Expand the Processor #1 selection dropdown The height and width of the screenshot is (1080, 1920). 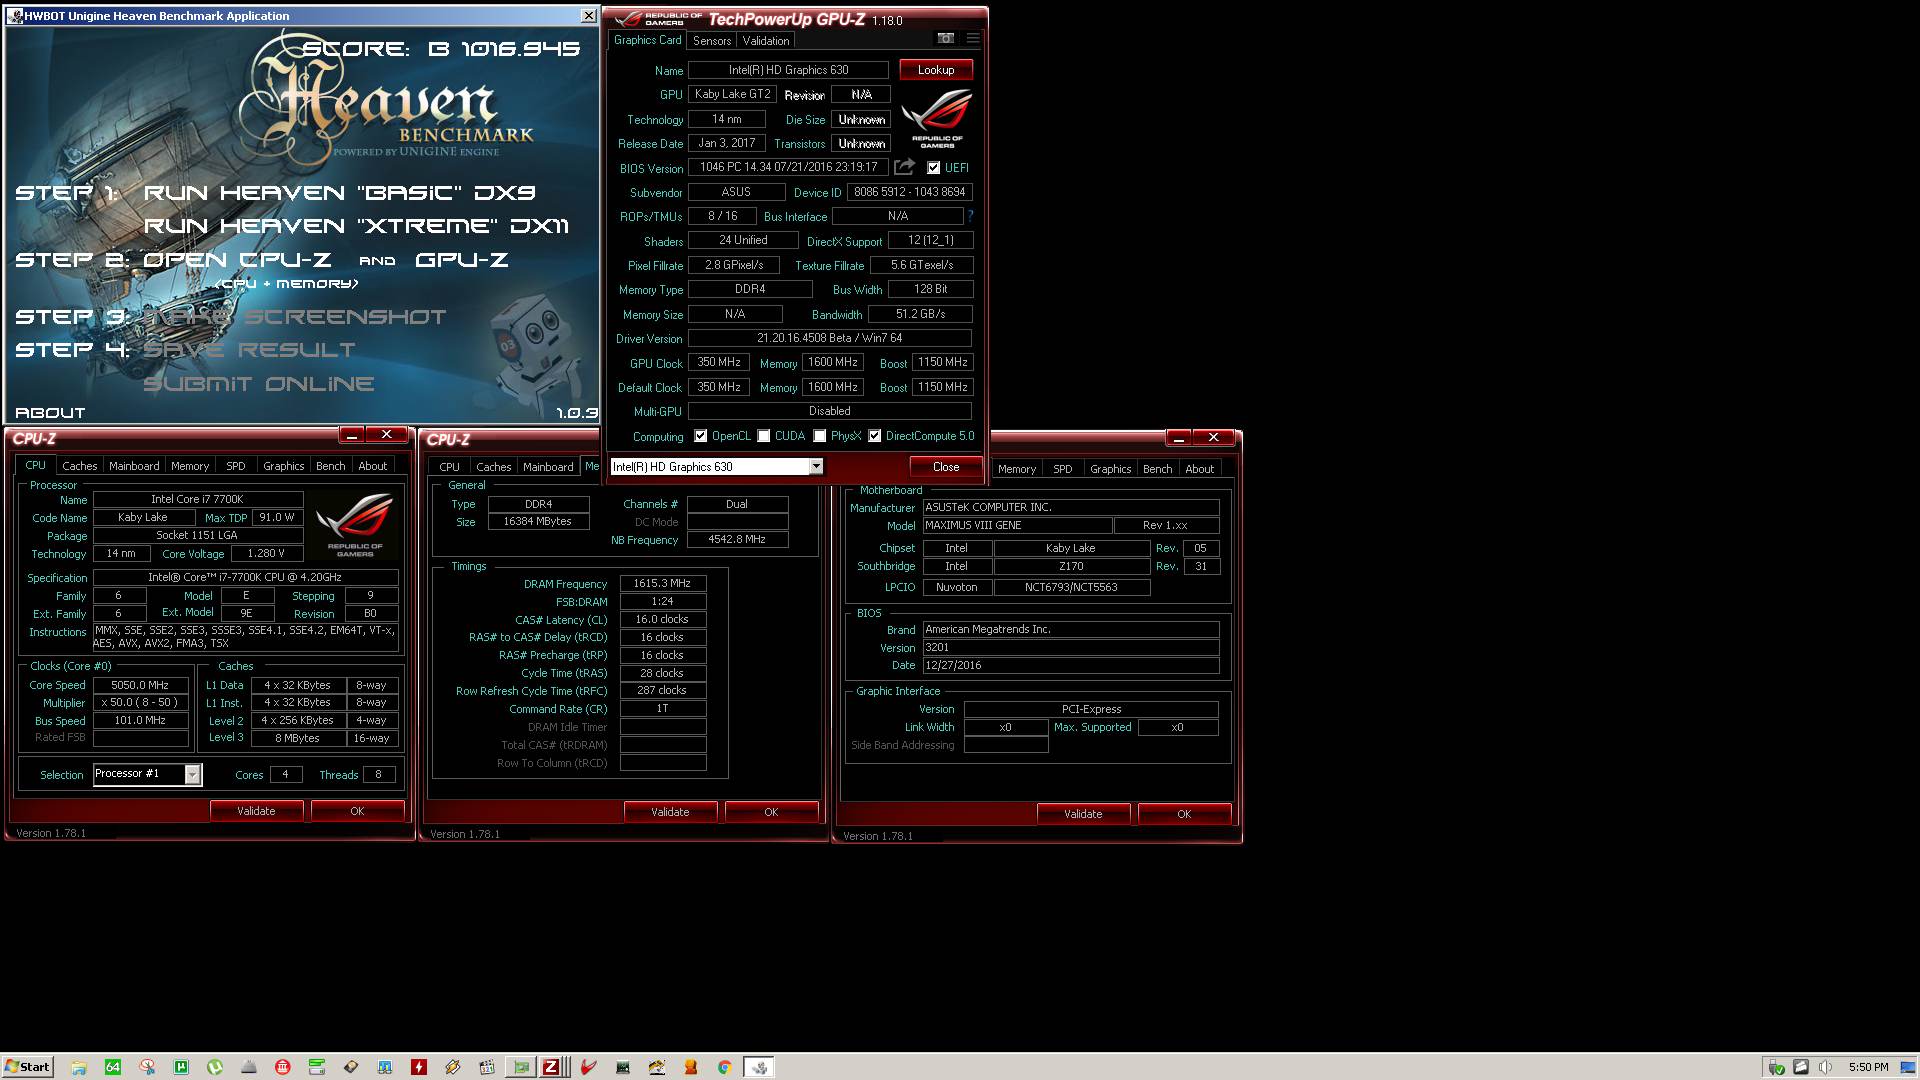(x=193, y=775)
